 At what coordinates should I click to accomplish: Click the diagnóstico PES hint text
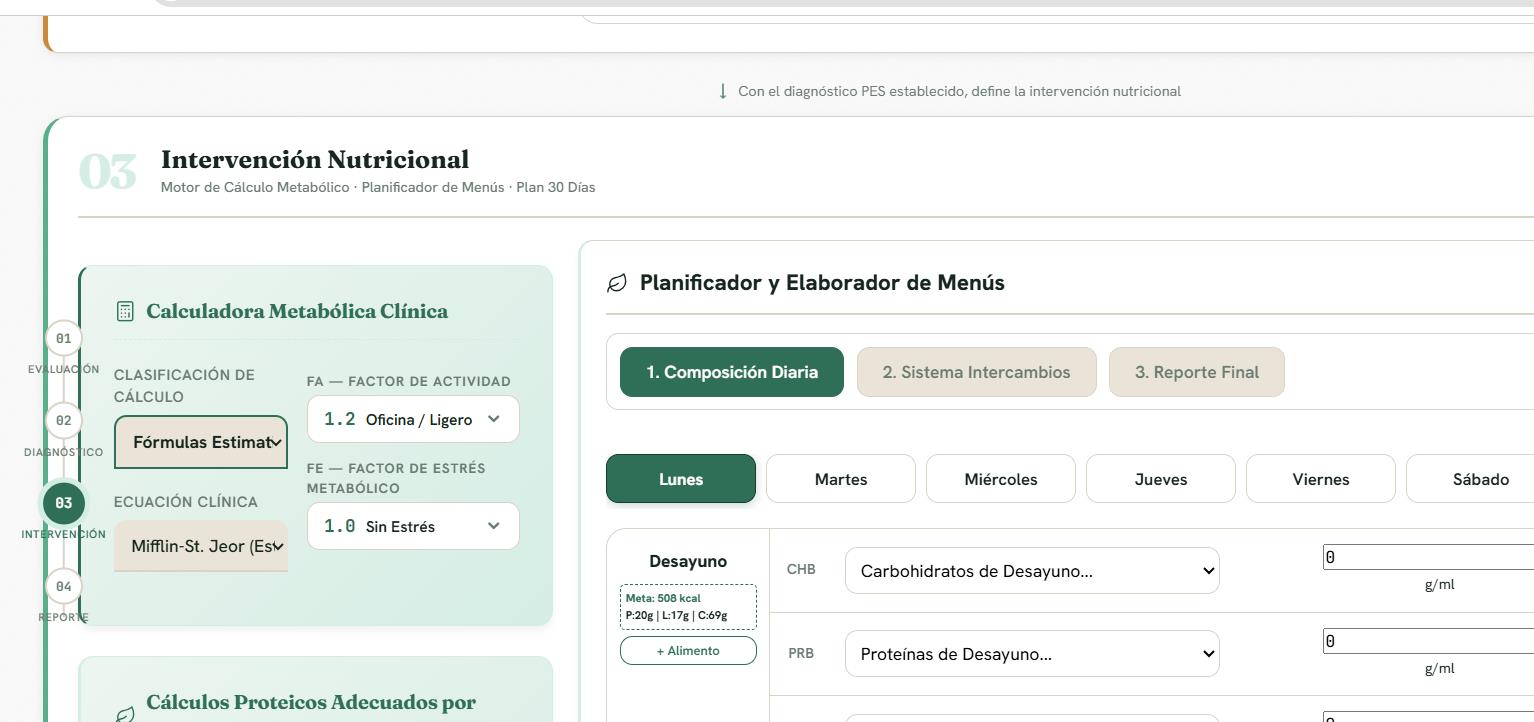pyautogui.click(x=959, y=91)
